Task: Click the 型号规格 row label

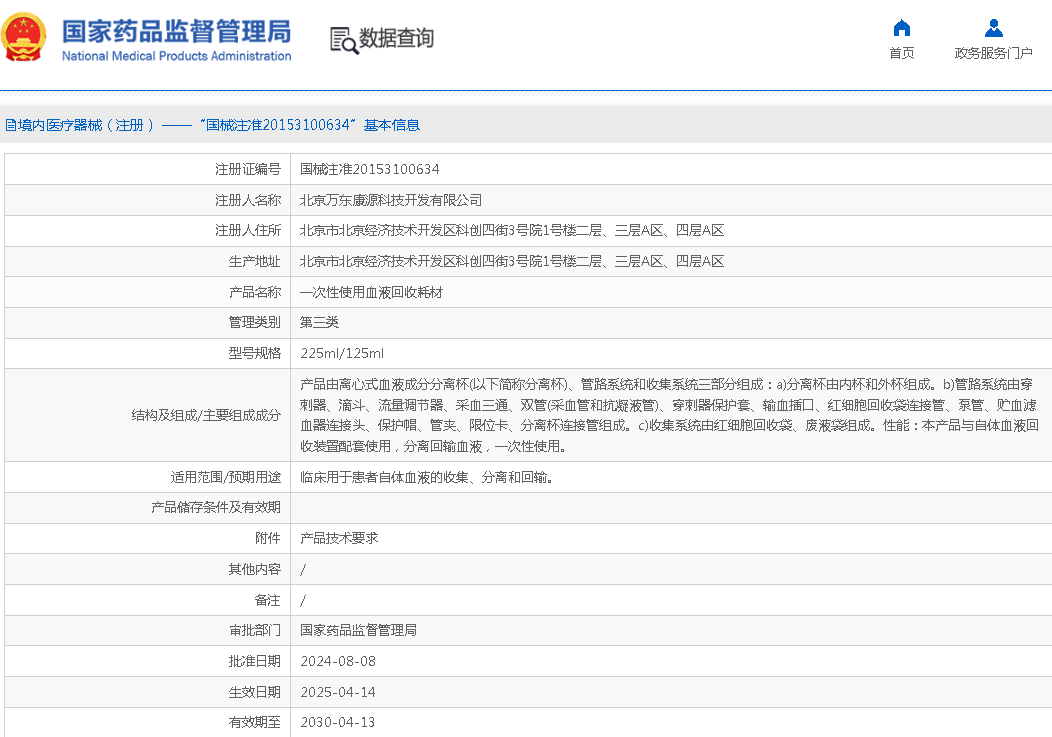Action: pyautogui.click(x=254, y=353)
